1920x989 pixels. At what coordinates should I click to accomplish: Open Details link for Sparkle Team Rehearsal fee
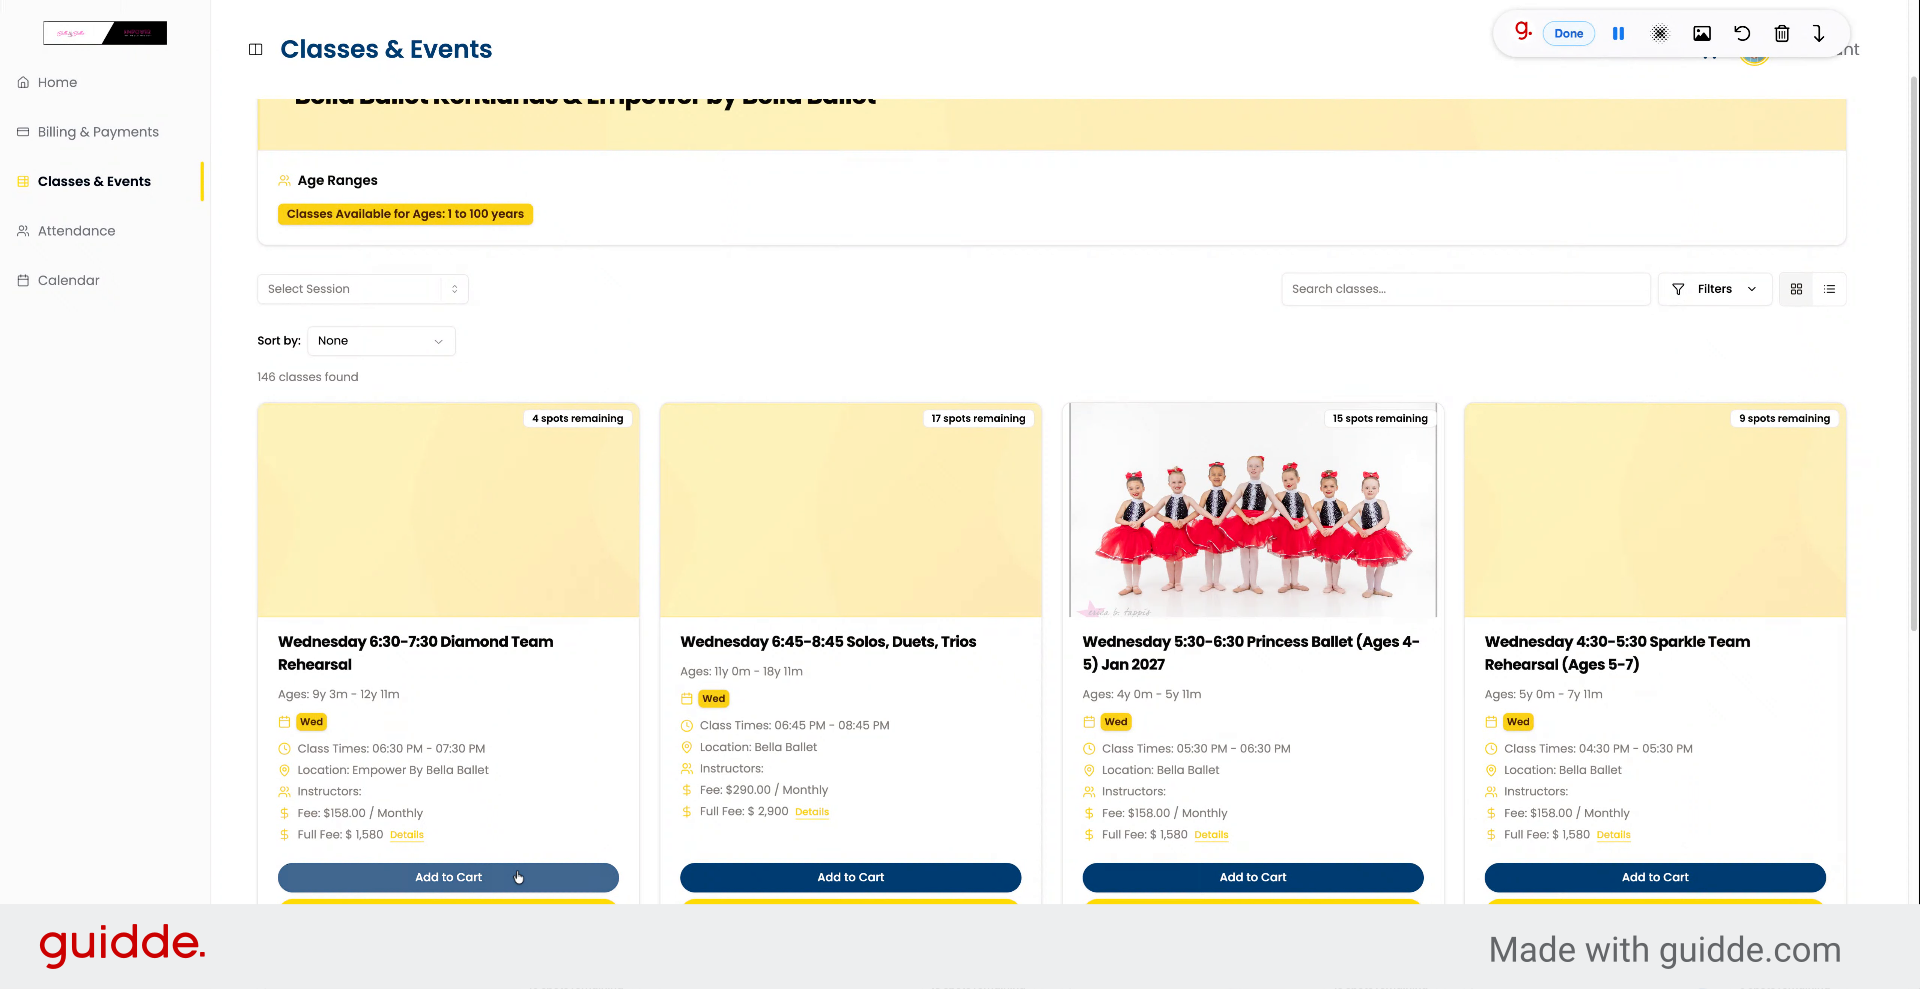point(1613,835)
